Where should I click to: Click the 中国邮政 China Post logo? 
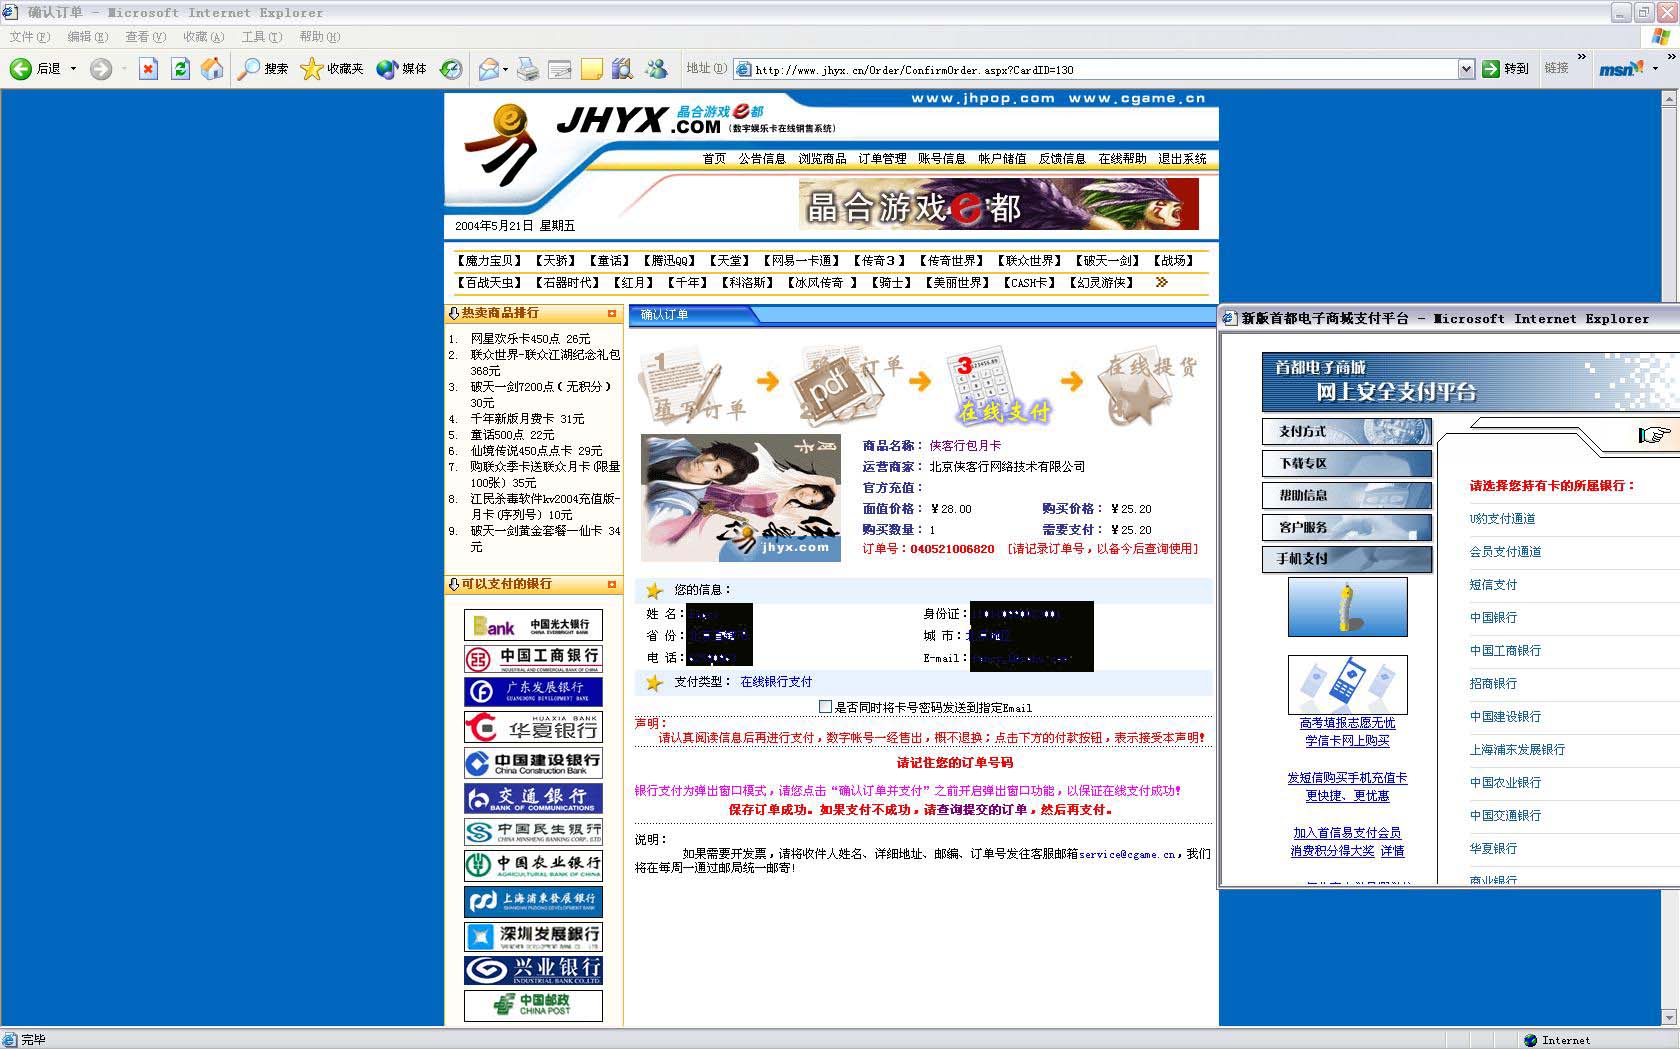click(x=533, y=1005)
